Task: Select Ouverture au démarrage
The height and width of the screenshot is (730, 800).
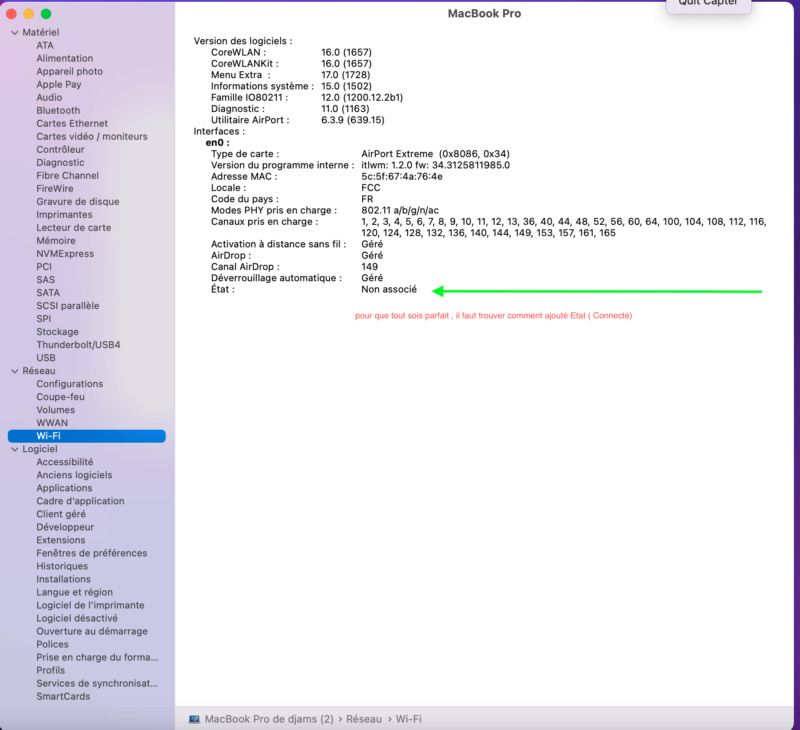Action: coord(92,631)
